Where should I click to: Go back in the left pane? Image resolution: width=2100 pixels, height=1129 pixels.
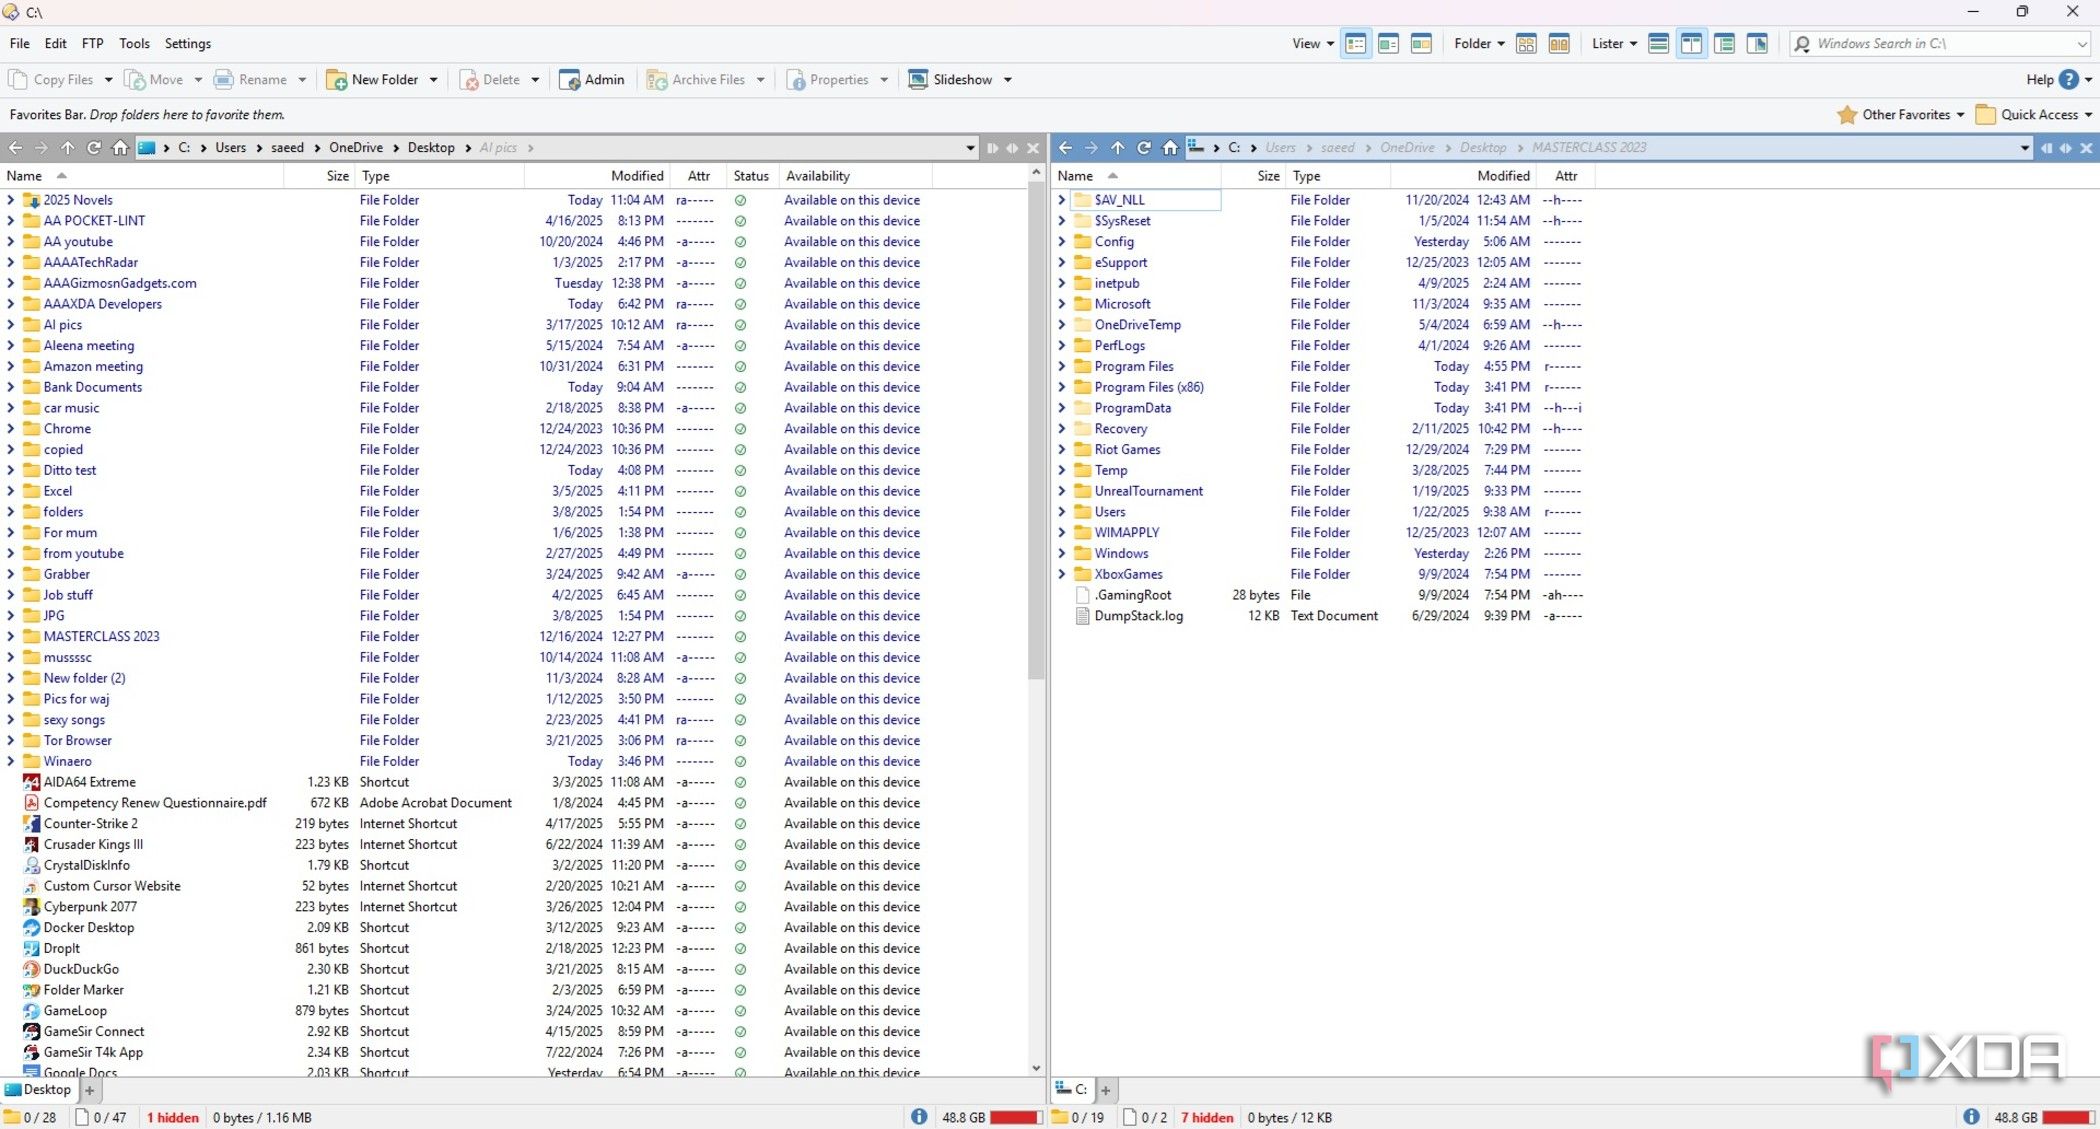click(15, 148)
